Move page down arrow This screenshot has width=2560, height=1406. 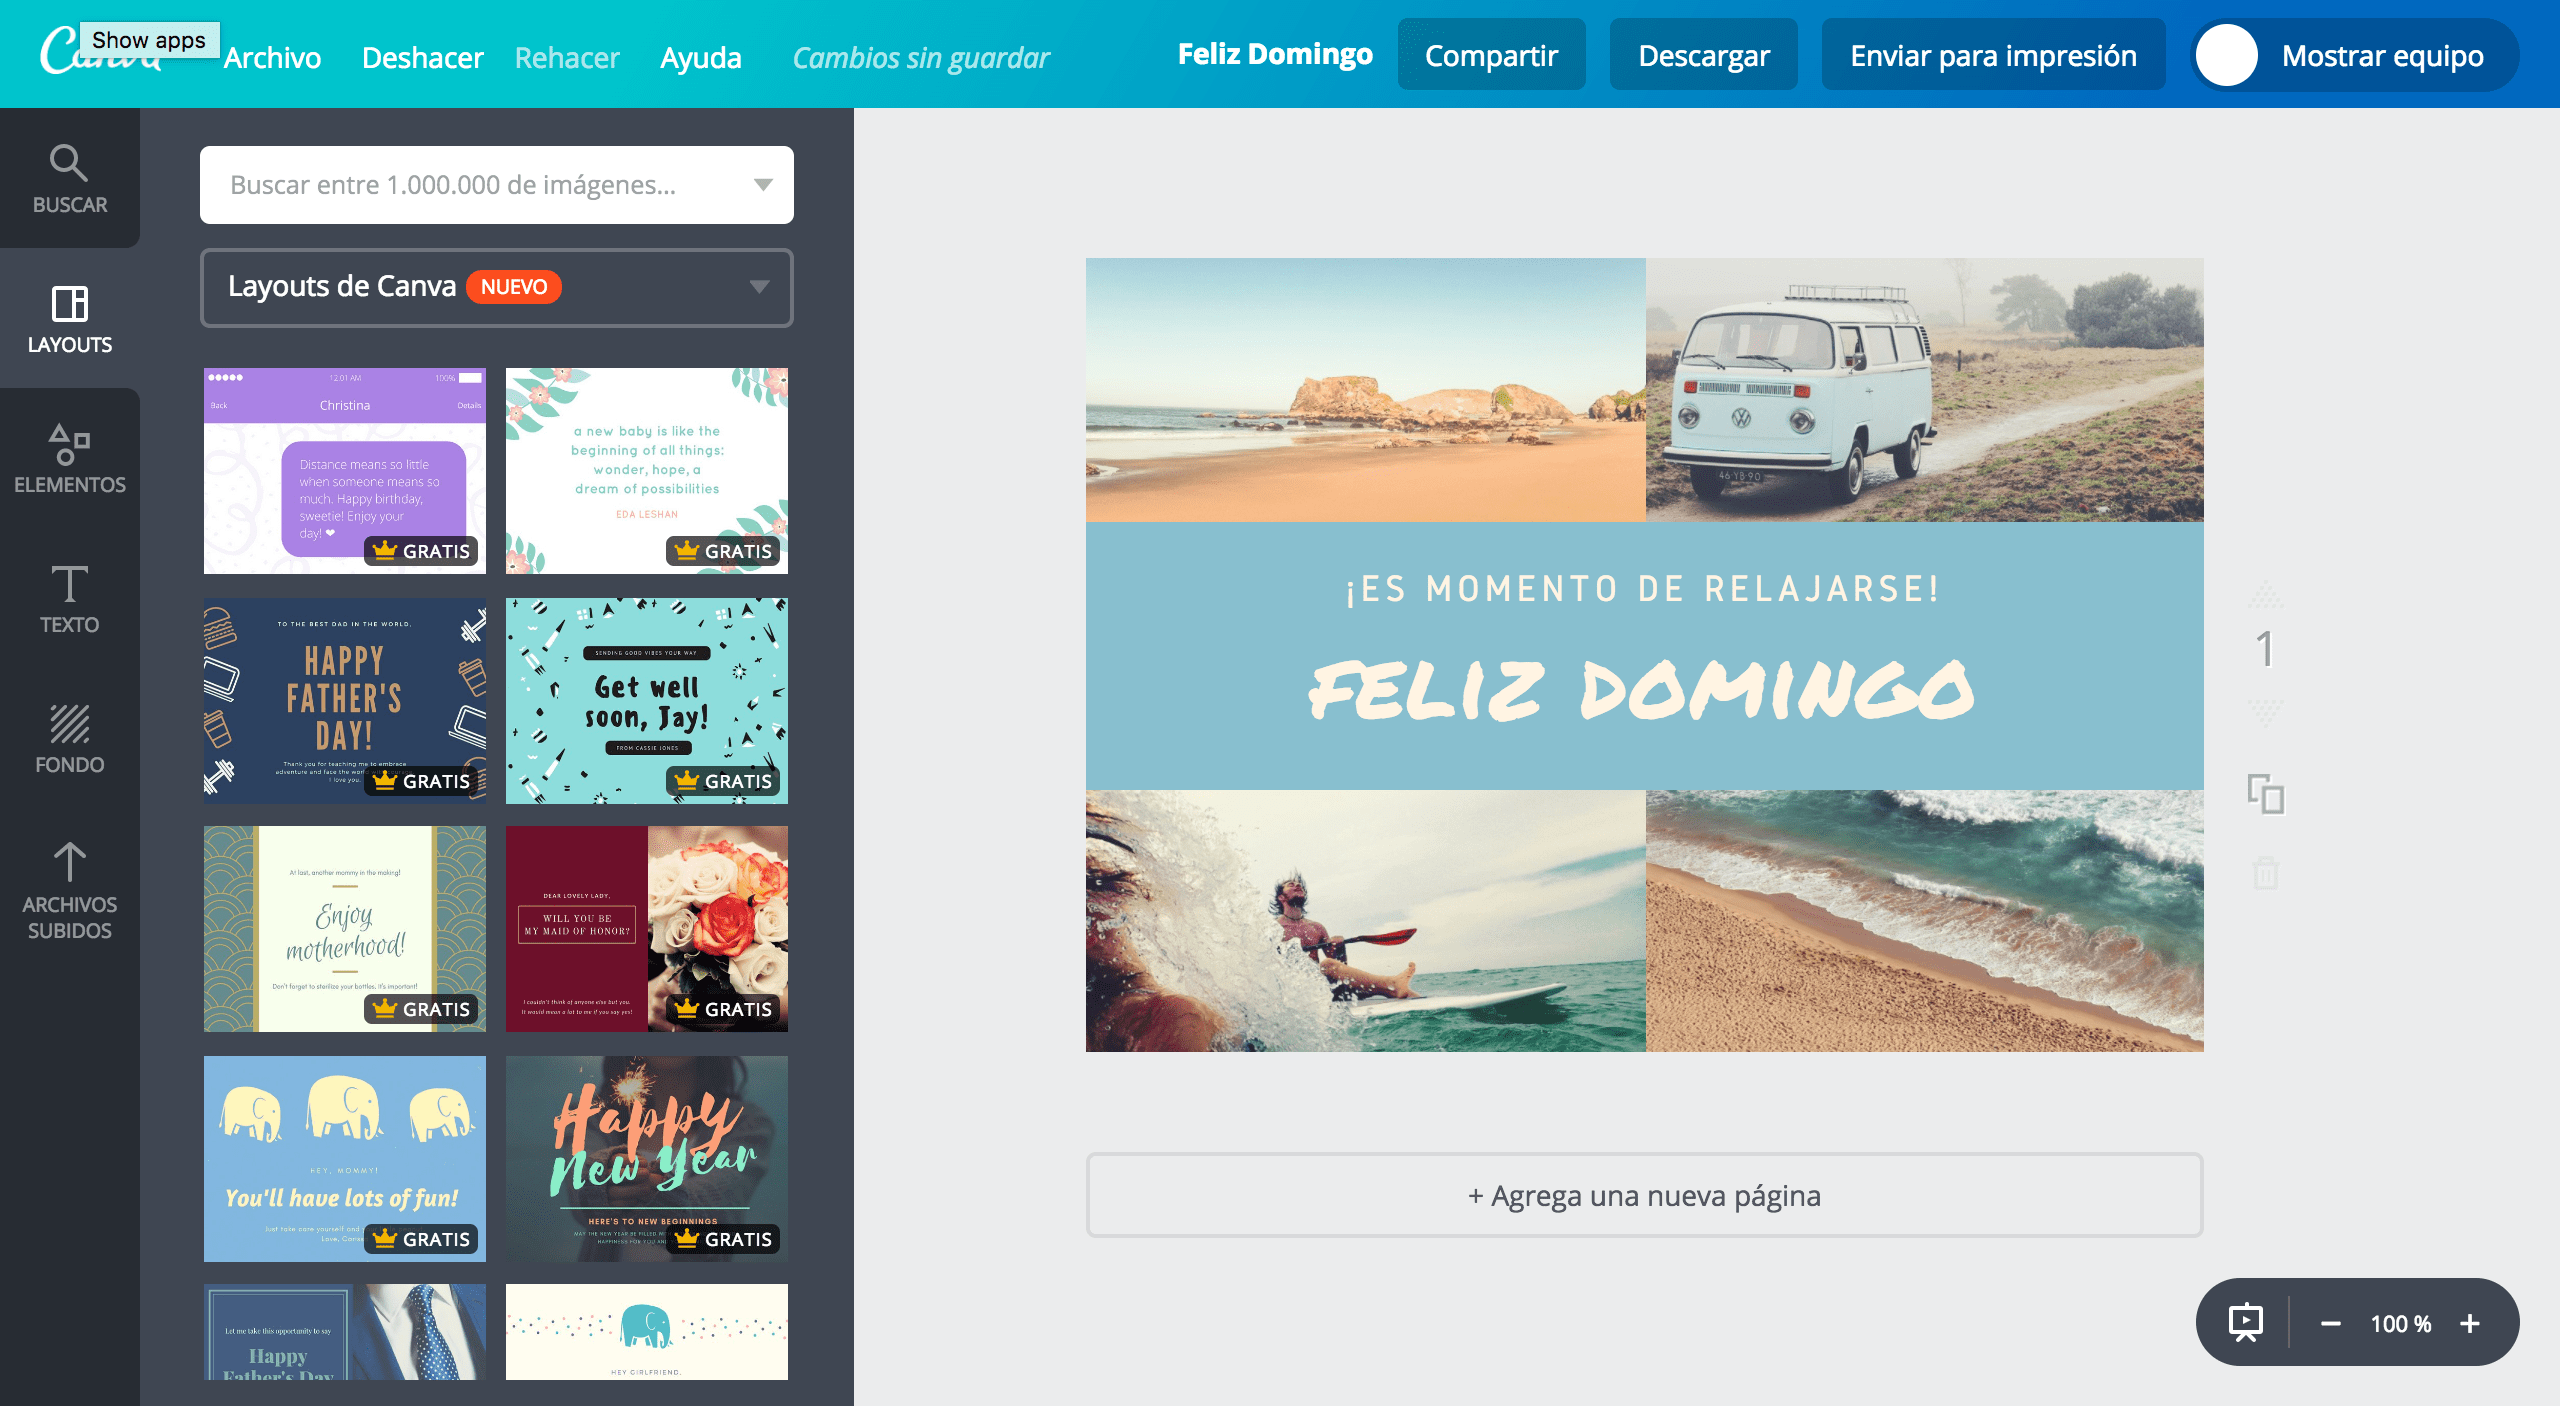(x=2266, y=712)
